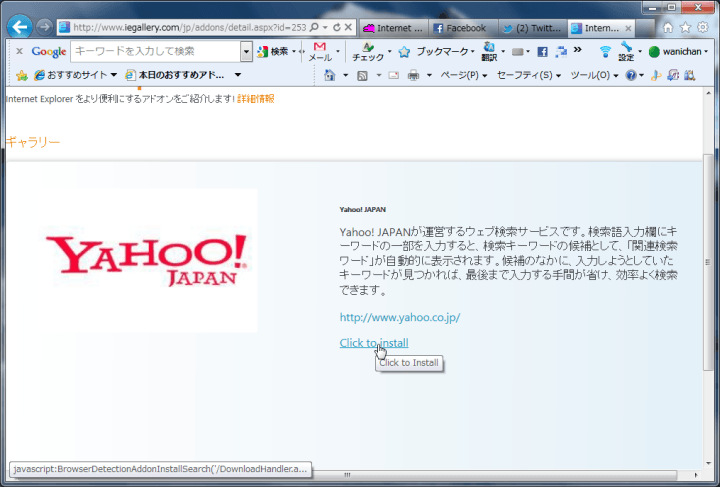The height and width of the screenshot is (487, 720).
Task: Click the Google Toolbar 検索 search button
Action: coord(273,51)
